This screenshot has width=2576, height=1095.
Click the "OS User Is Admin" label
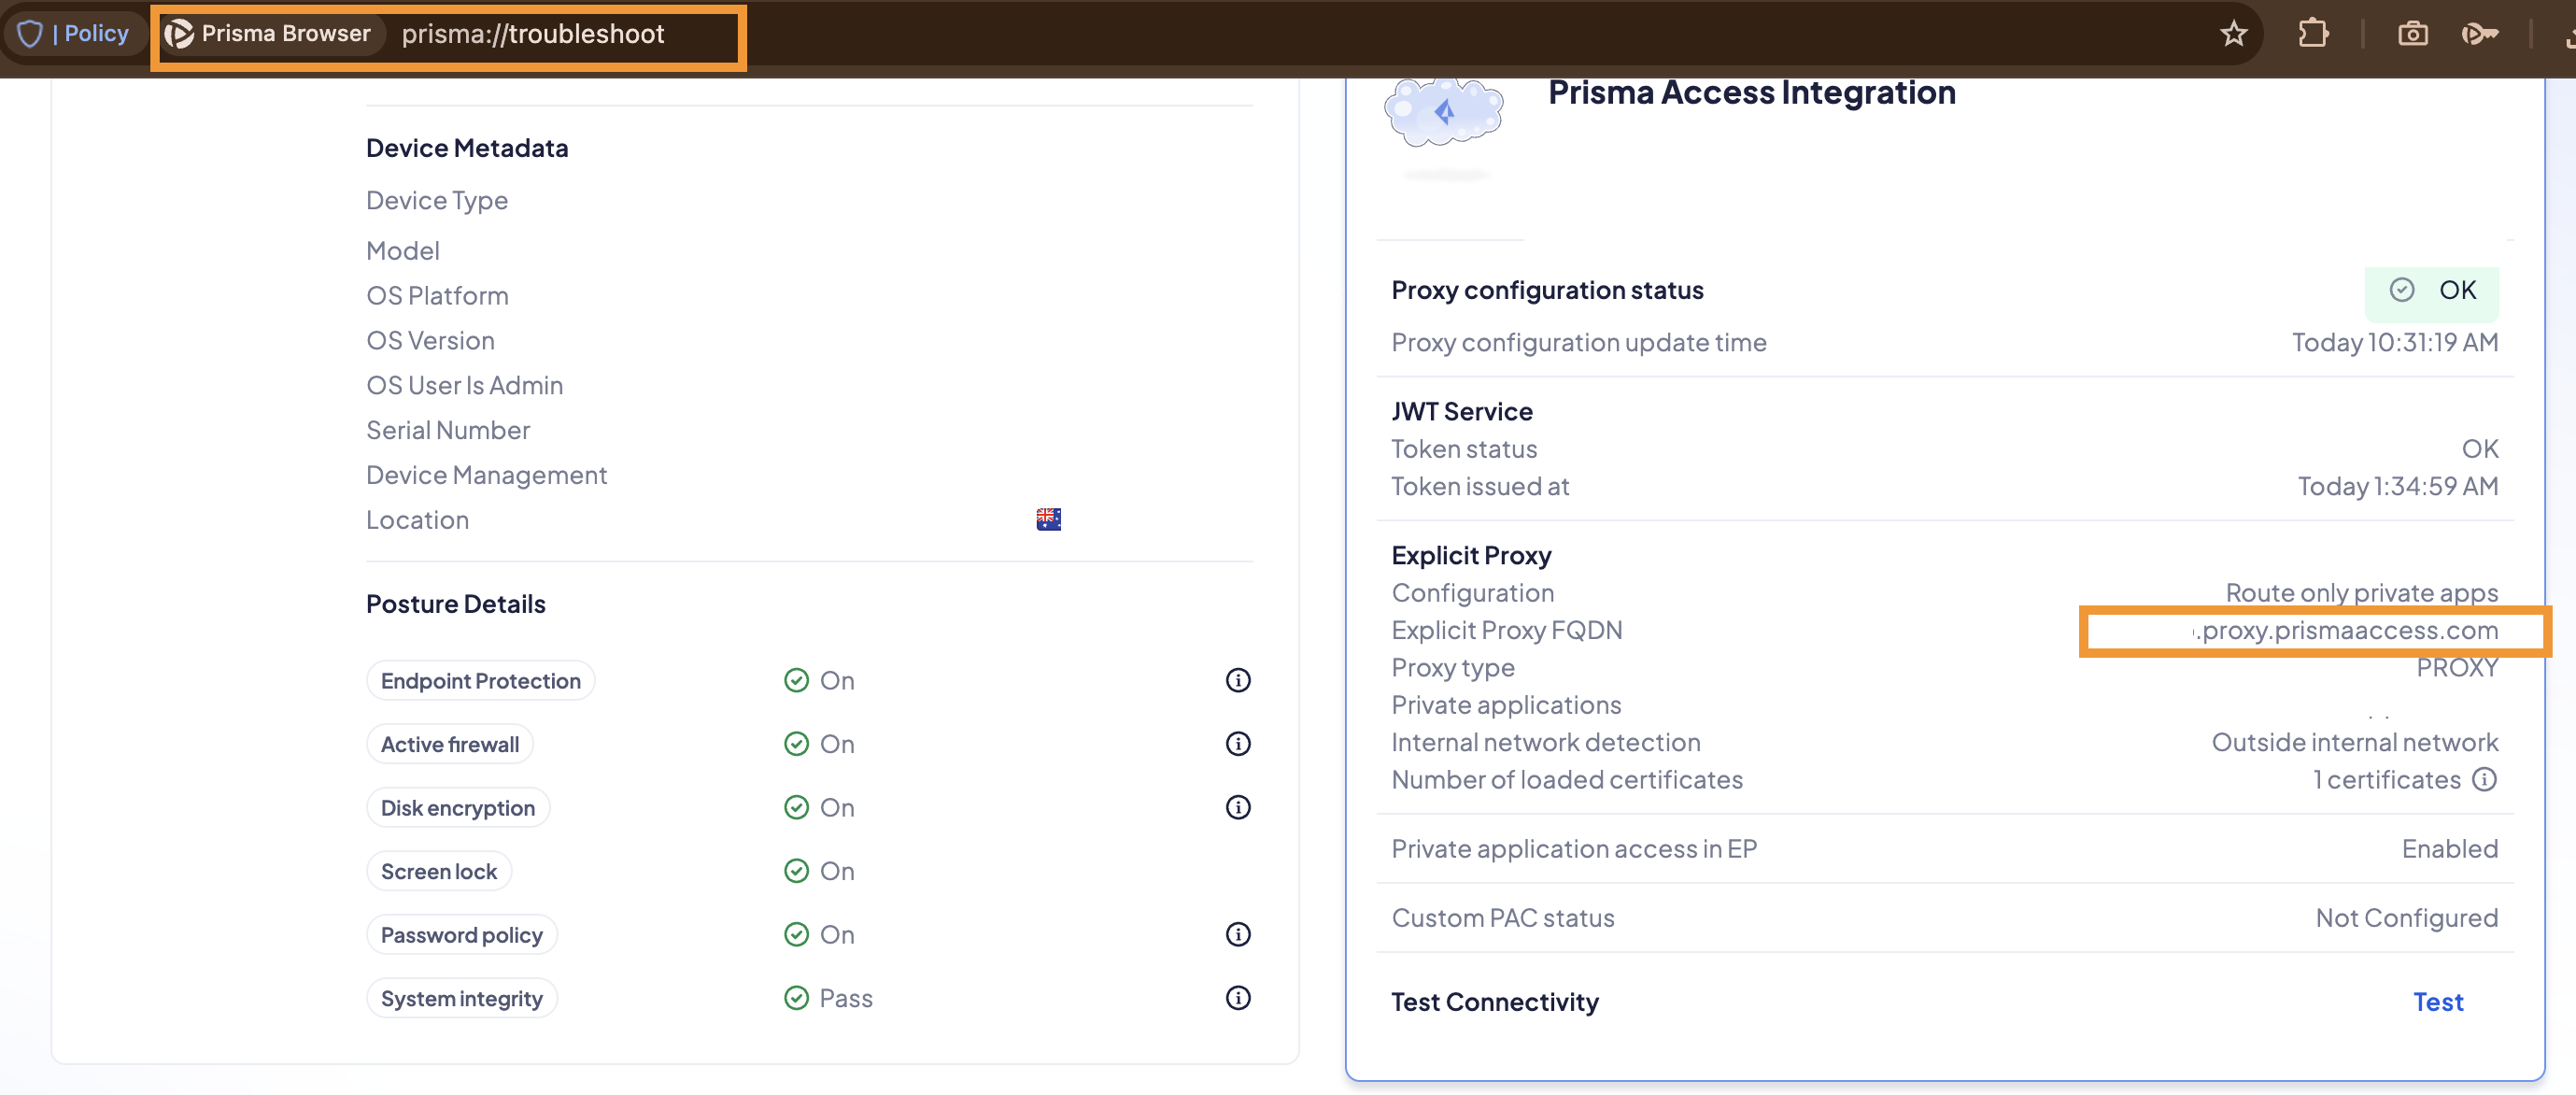pyautogui.click(x=464, y=385)
